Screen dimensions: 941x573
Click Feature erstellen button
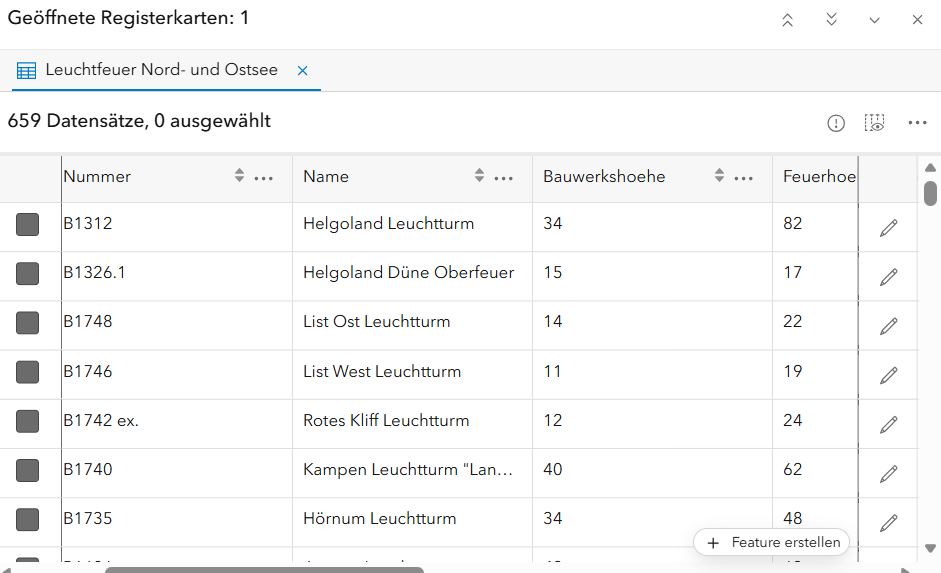[771, 542]
